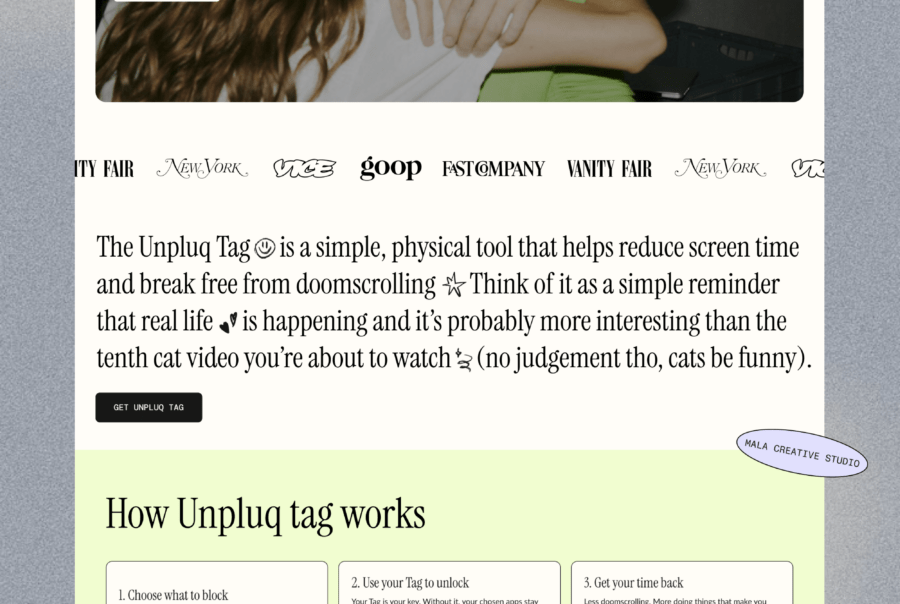Viewport: 900px width, 604px height.
Task: Open the goop press logo
Action: [x=390, y=168]
